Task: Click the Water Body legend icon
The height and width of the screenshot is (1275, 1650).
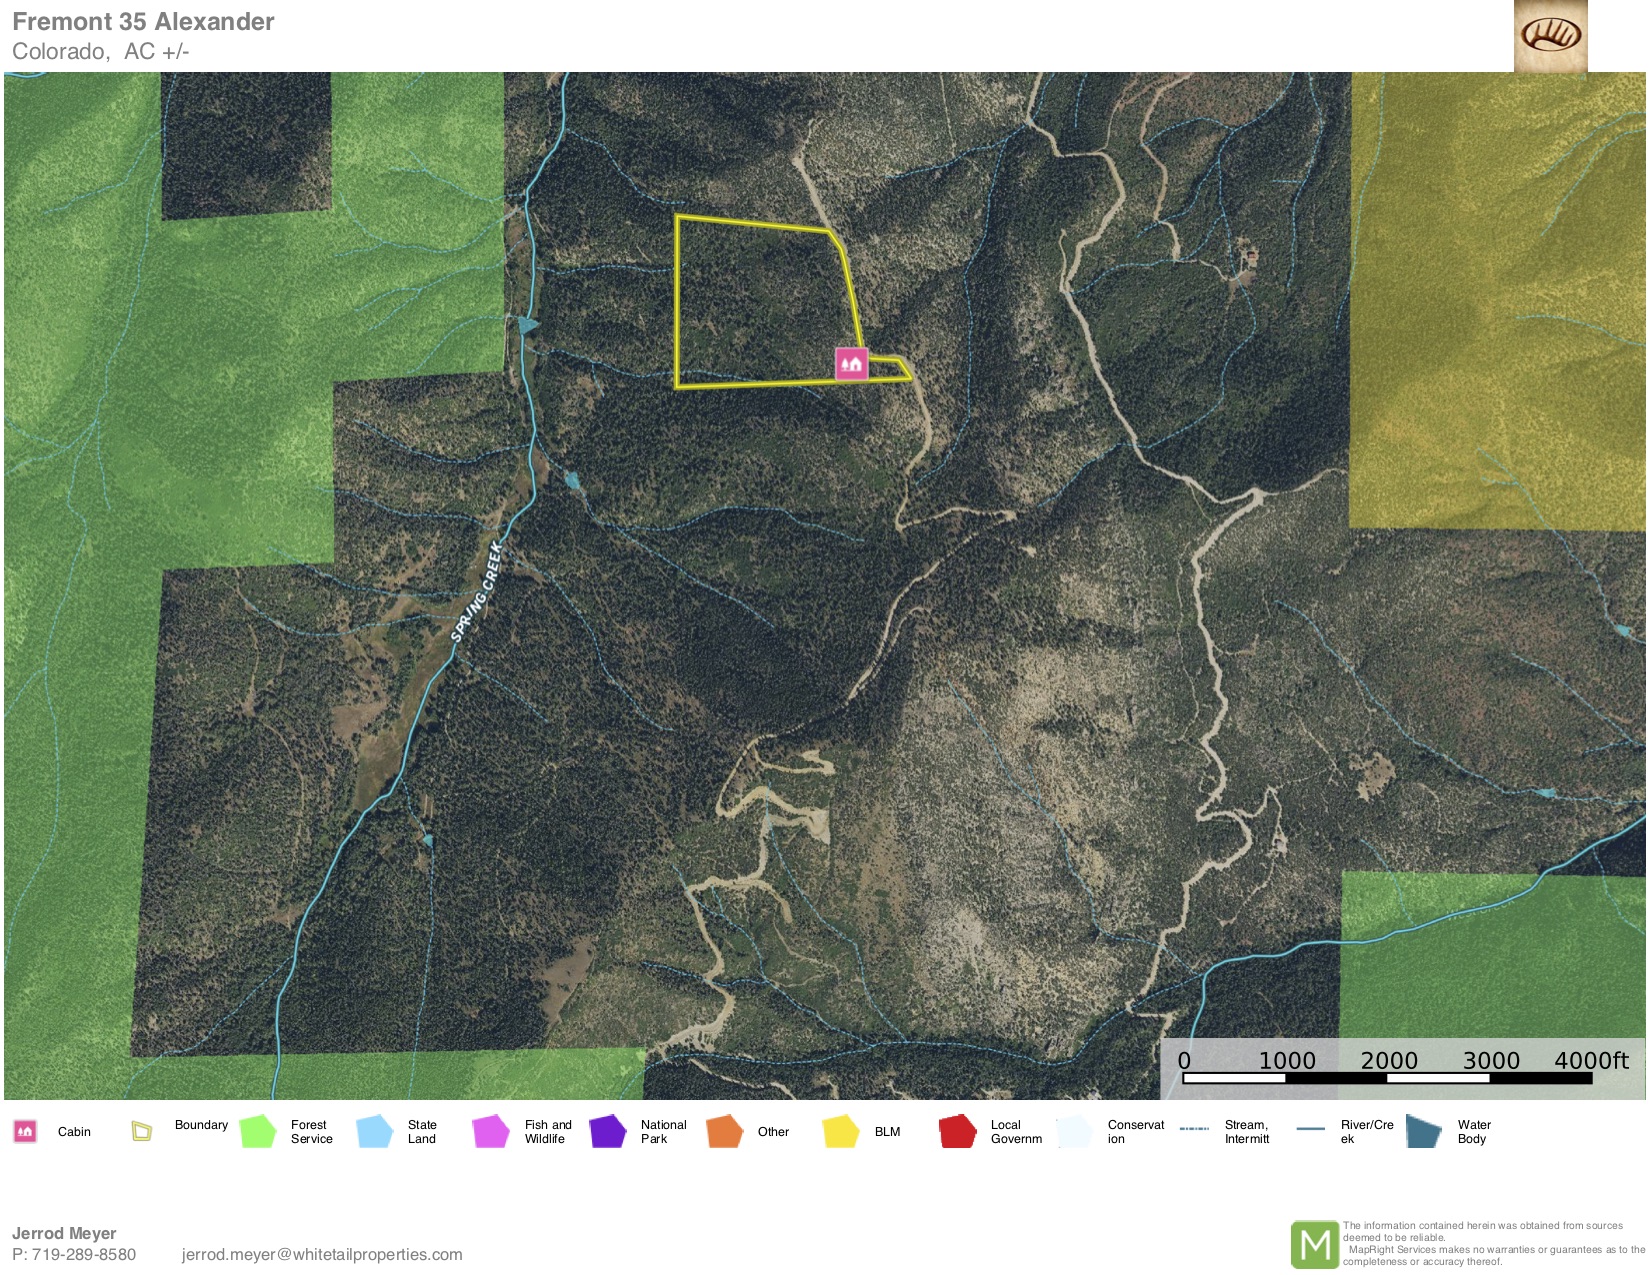Action: click(1423, 1132)
